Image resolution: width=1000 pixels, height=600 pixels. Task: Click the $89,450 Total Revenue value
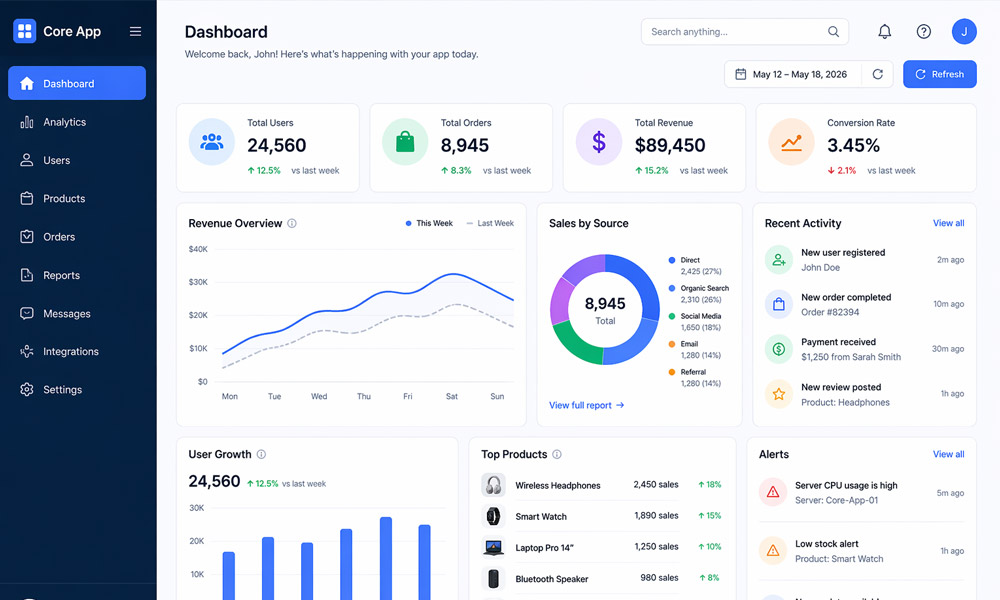click(670, 145)
